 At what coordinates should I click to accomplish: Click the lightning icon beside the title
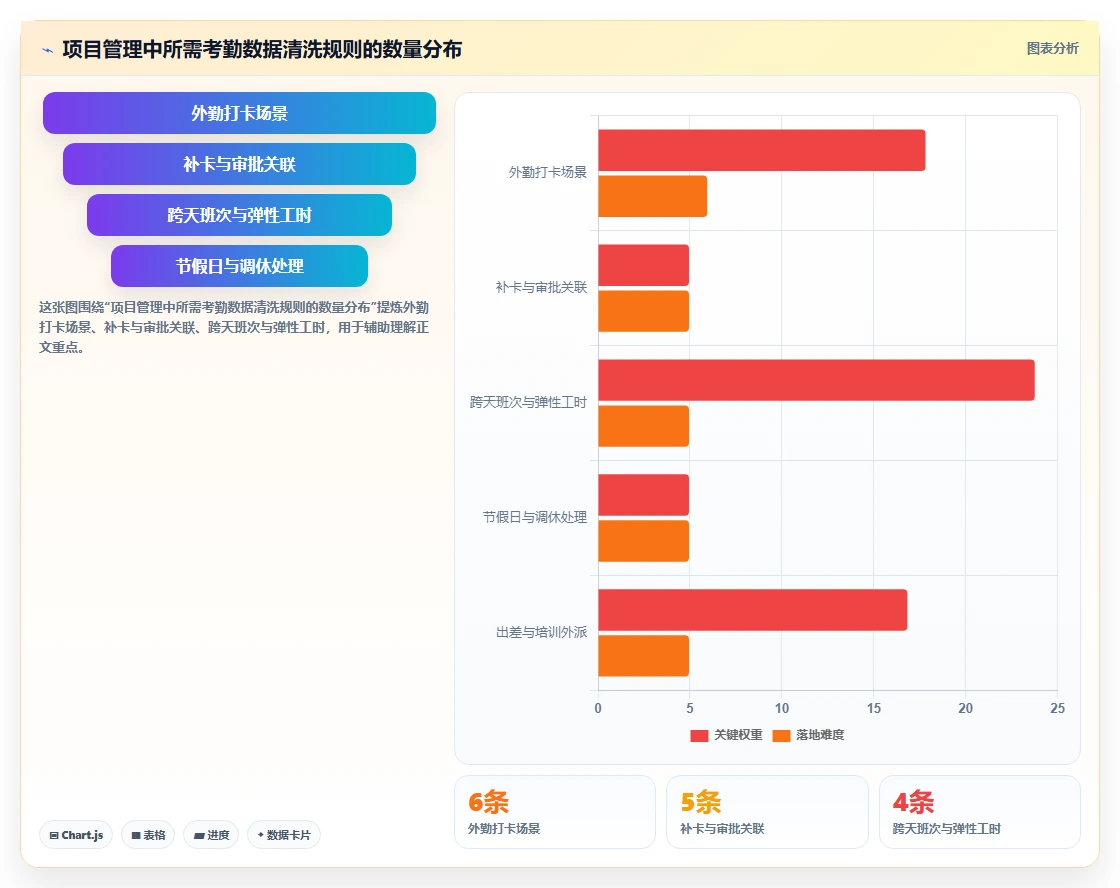tap(48, 50)
